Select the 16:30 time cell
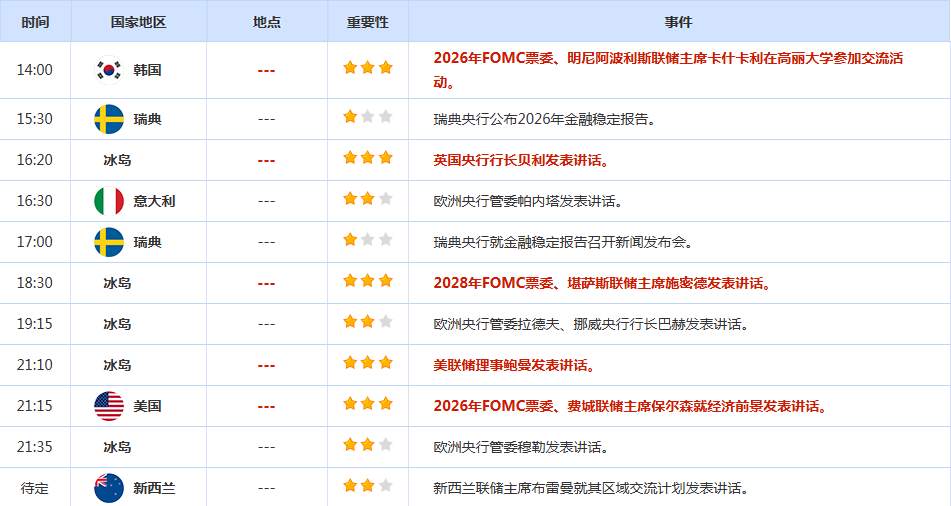The height and width of the screenshot is (506, 951). 35,201
